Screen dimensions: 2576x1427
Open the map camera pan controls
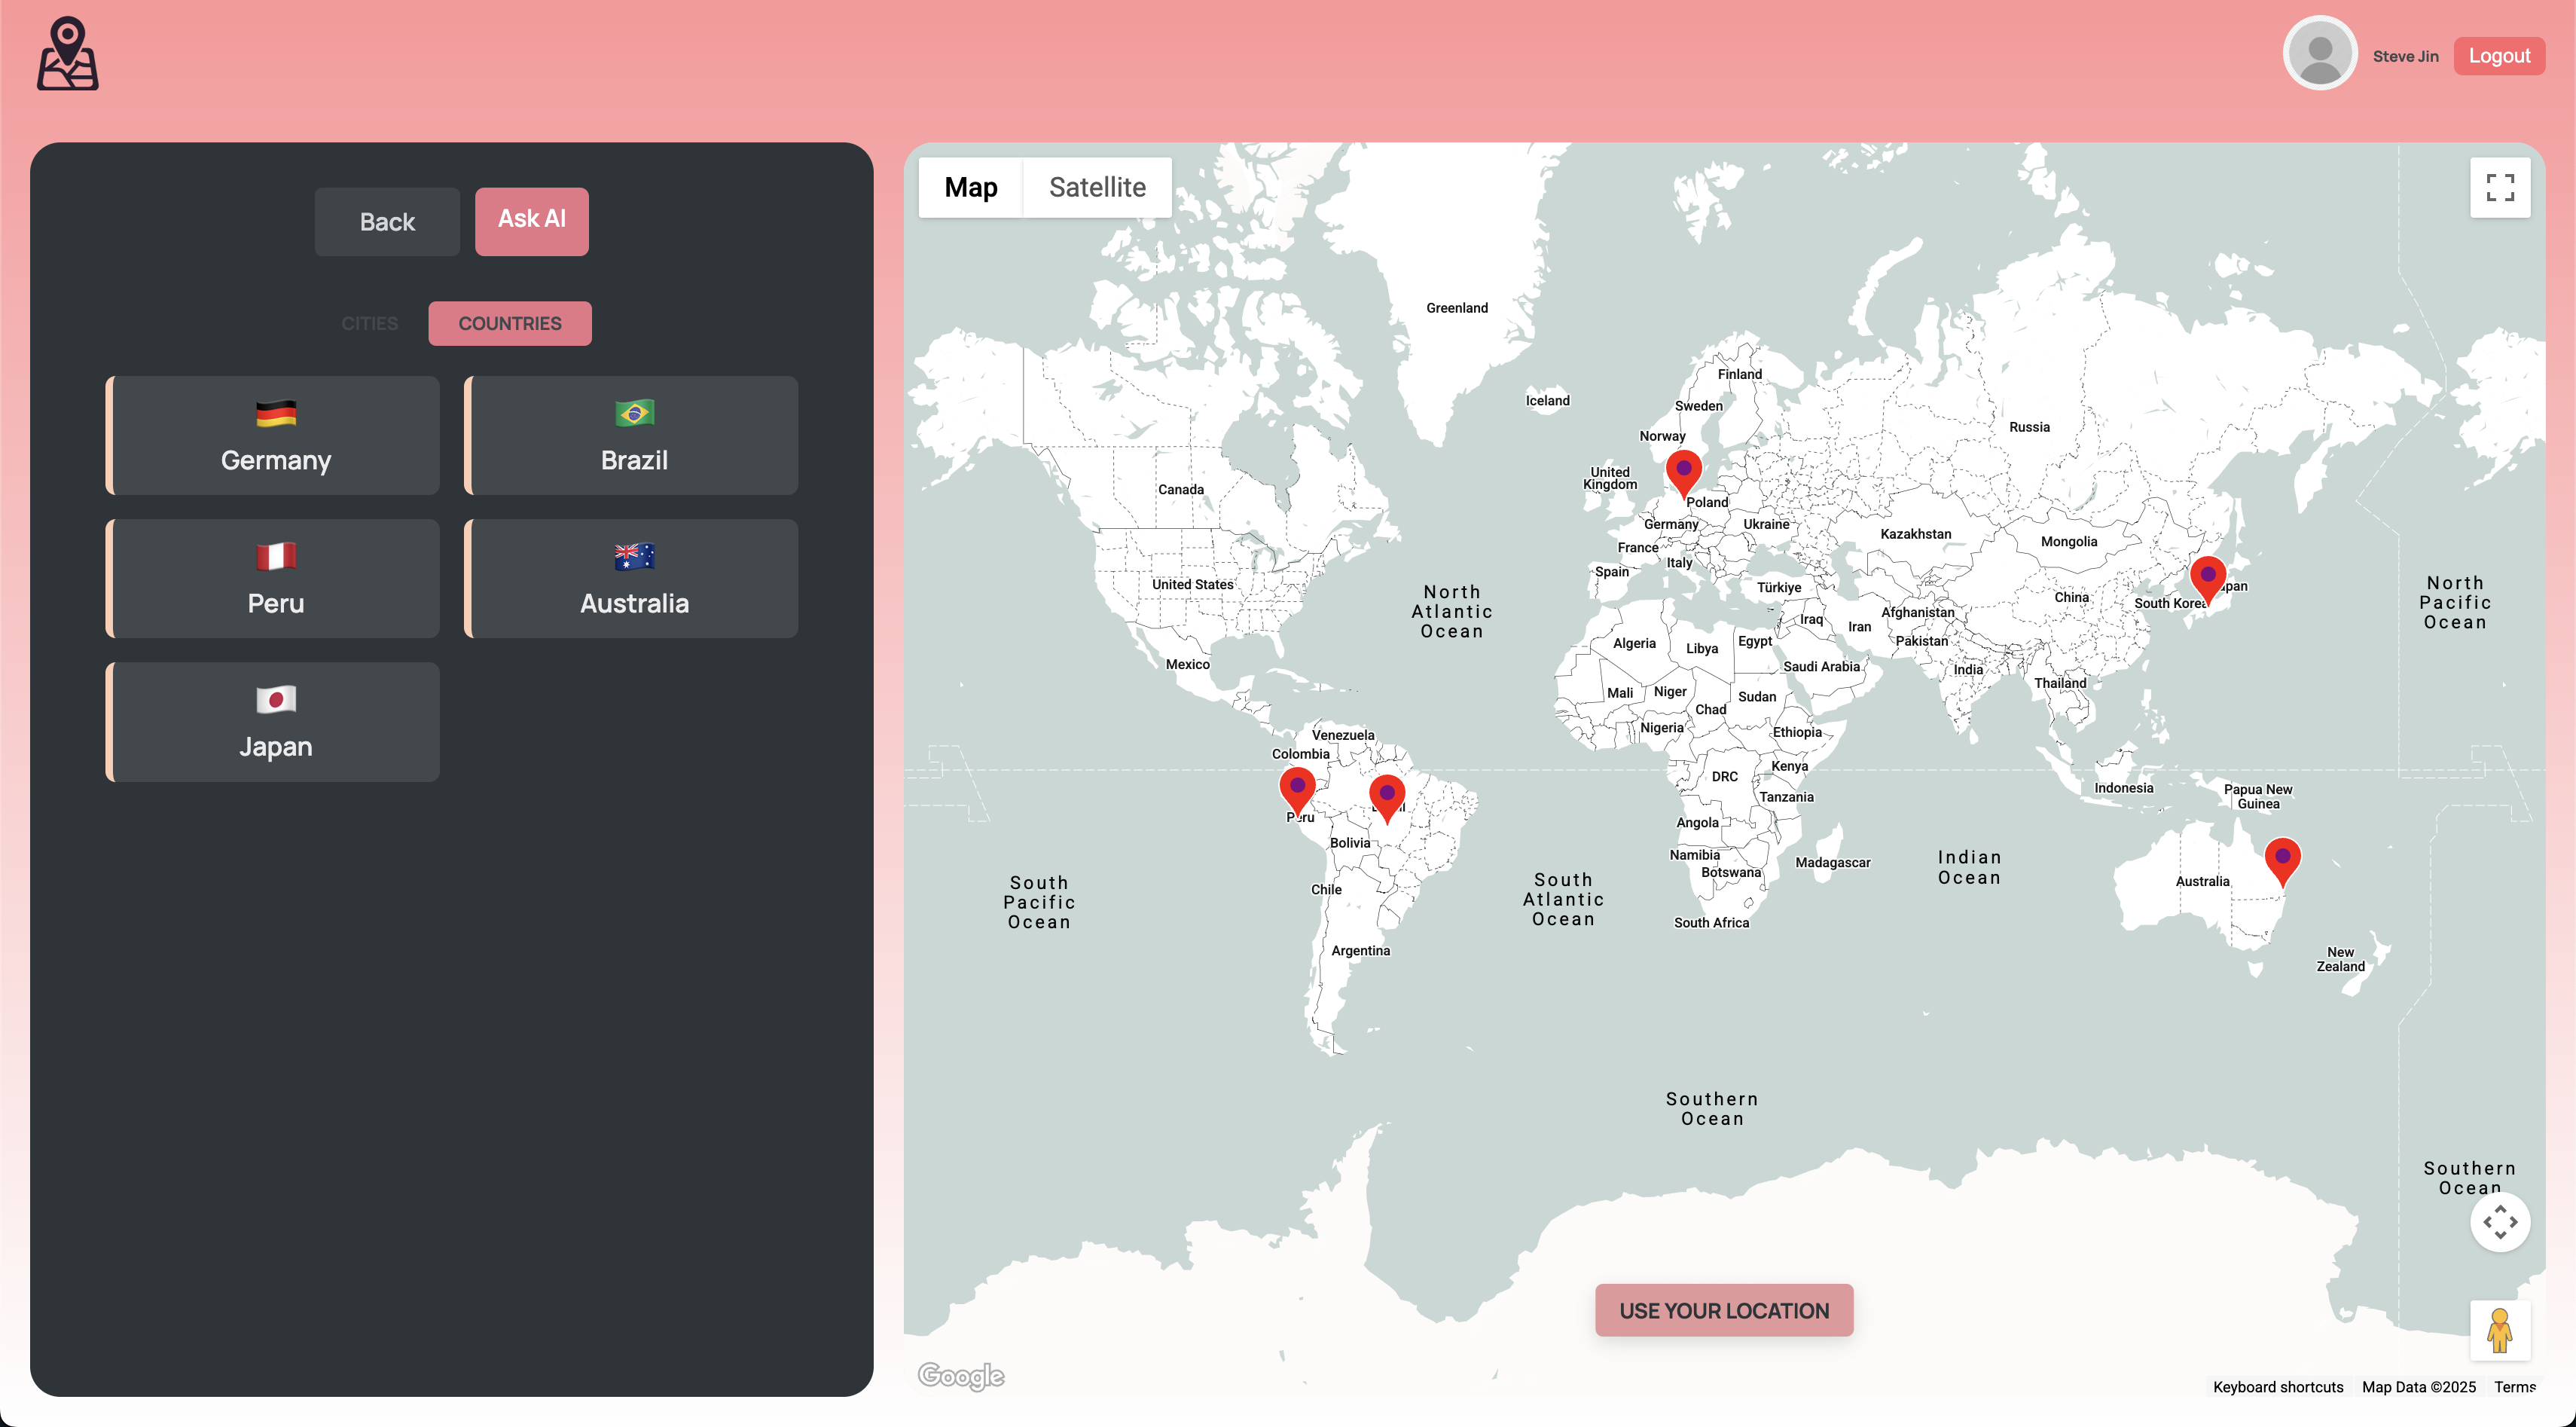pyautogui.click(x=2499, y=1221)
